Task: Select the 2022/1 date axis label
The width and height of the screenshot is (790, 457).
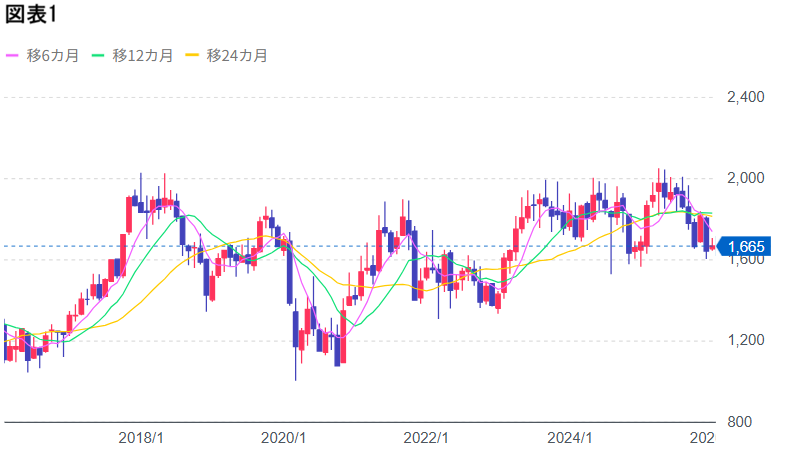Action: [x=426, y=438]
